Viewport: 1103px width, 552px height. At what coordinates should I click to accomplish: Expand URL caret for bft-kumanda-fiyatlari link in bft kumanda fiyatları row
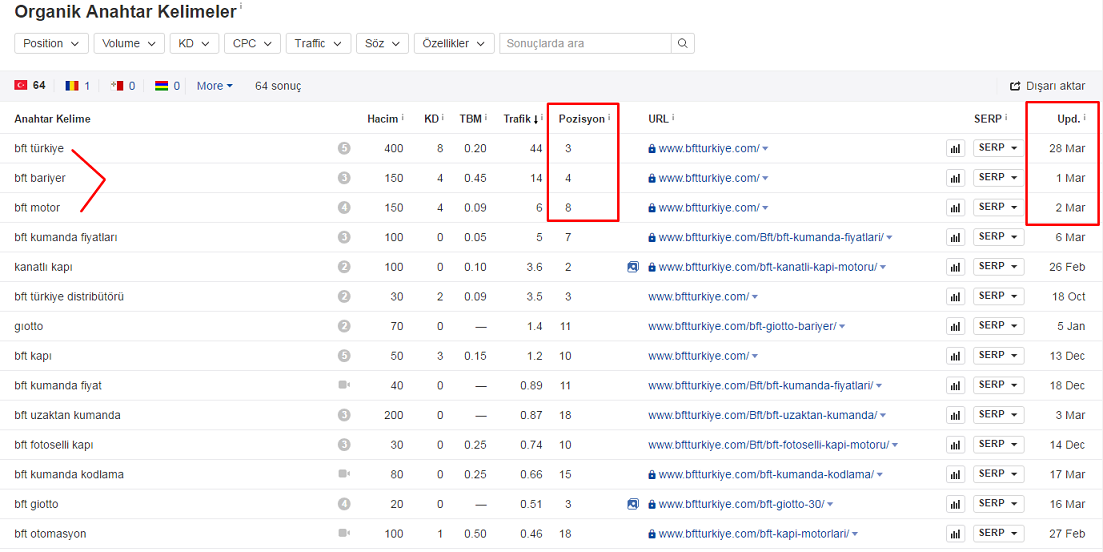point(889,238)
